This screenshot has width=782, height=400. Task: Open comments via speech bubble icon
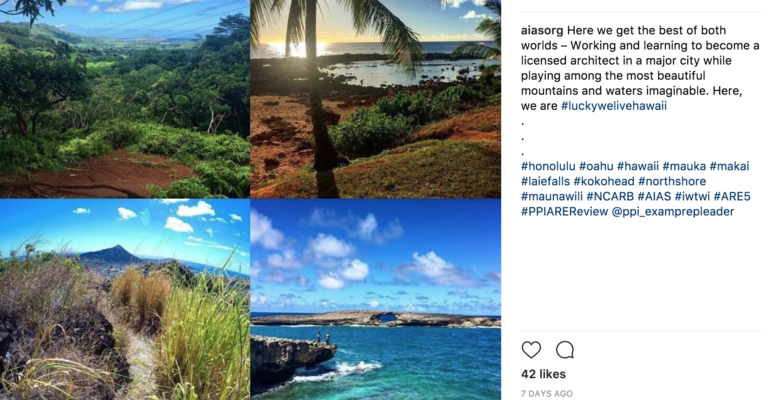click(x=565, y=350)
